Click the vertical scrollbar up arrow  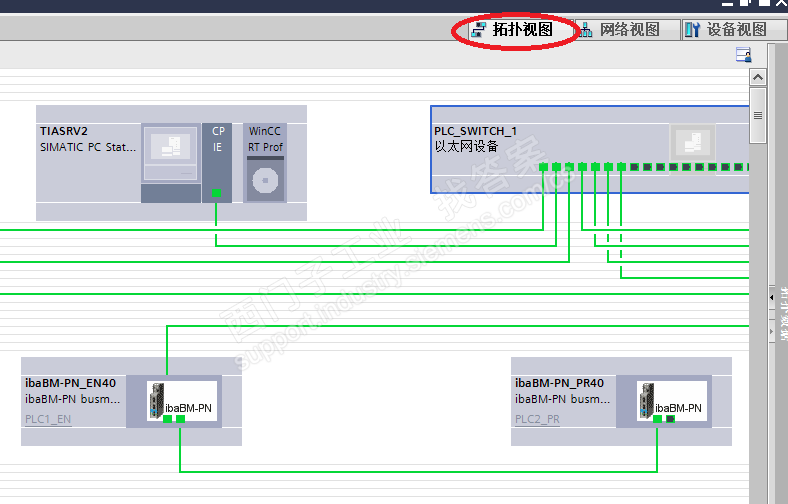[758, 77]
